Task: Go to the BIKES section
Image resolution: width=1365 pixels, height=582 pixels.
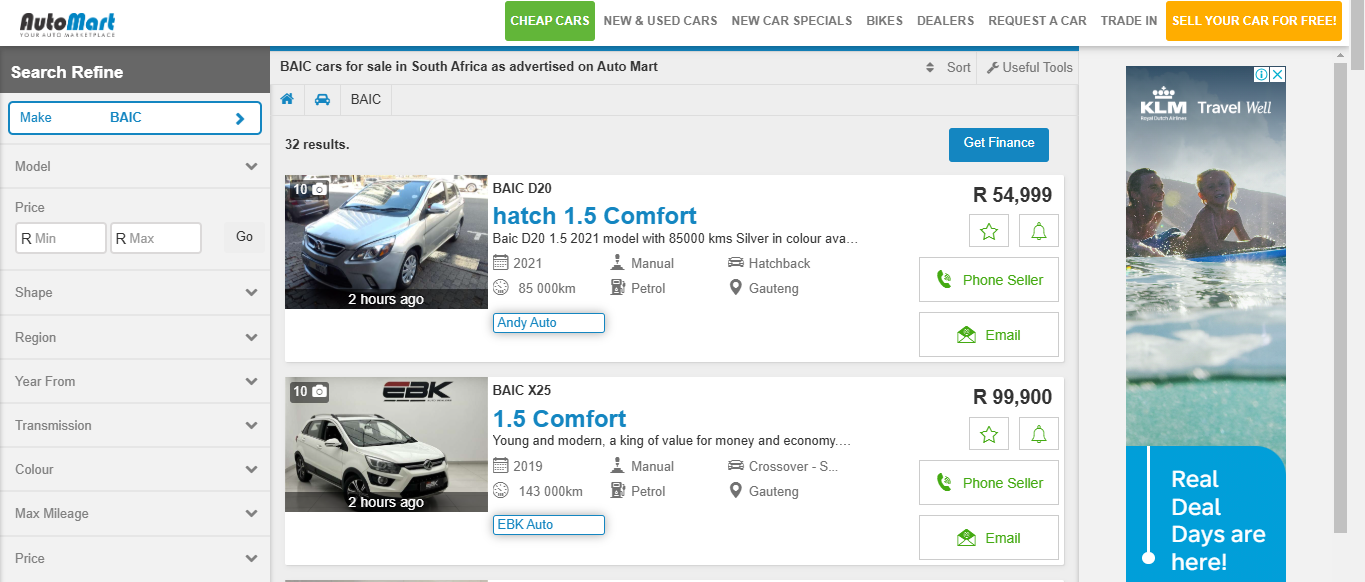Action: coord(884,21)
